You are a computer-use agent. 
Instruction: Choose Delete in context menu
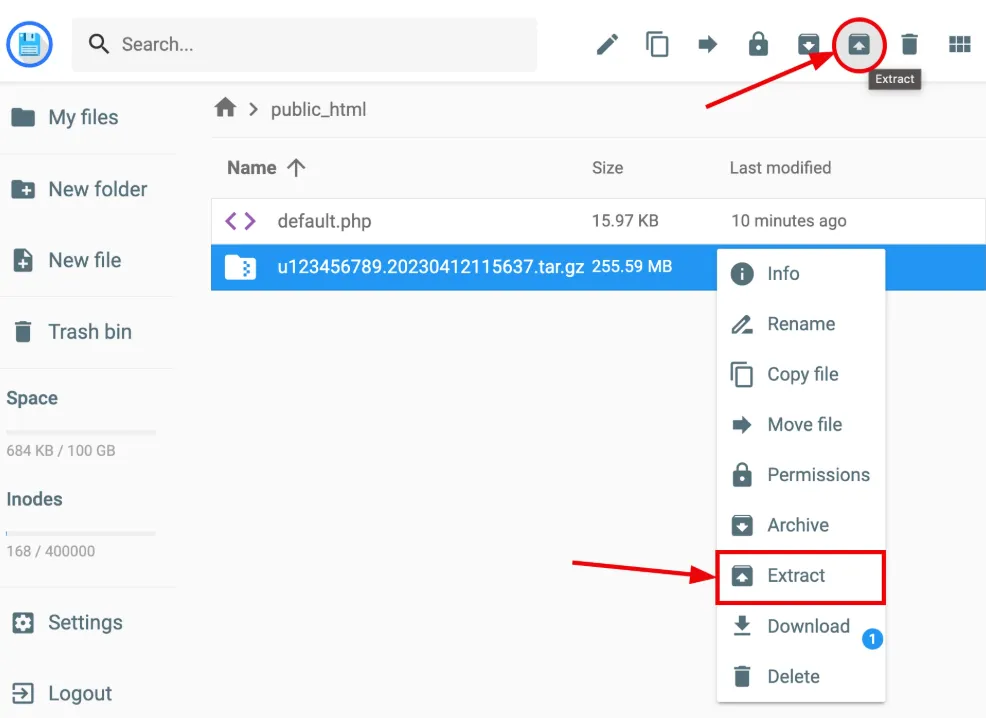point(800,677)
